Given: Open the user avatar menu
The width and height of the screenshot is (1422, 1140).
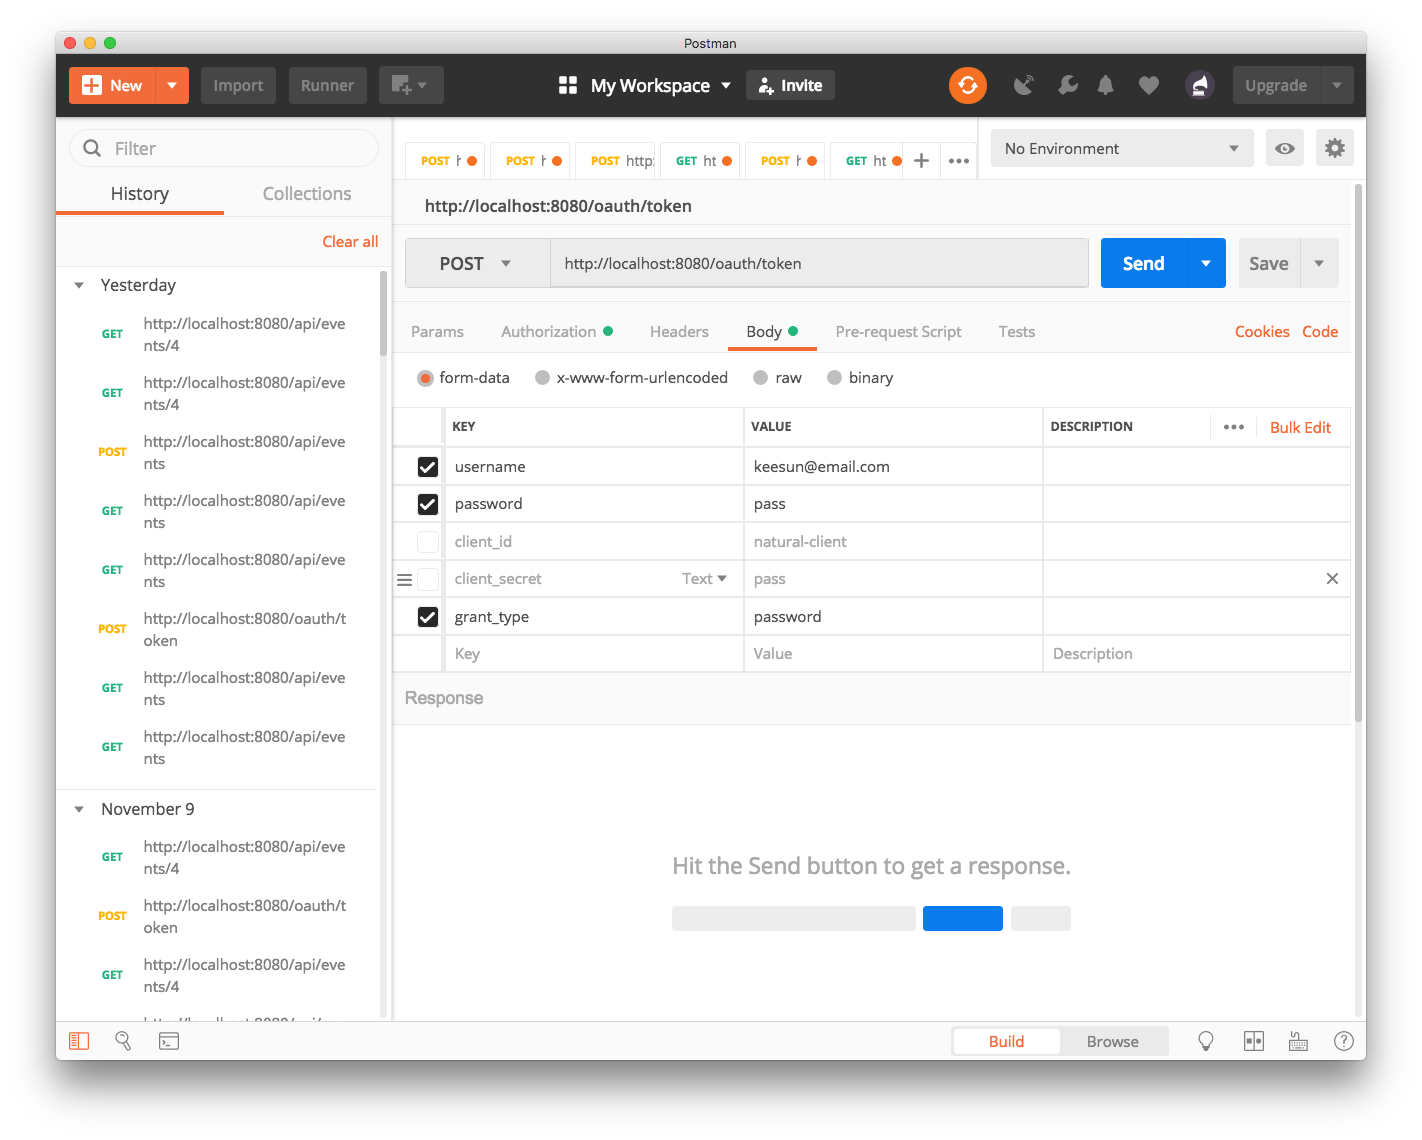Looking at the screenshot, I should [1200, 86].
